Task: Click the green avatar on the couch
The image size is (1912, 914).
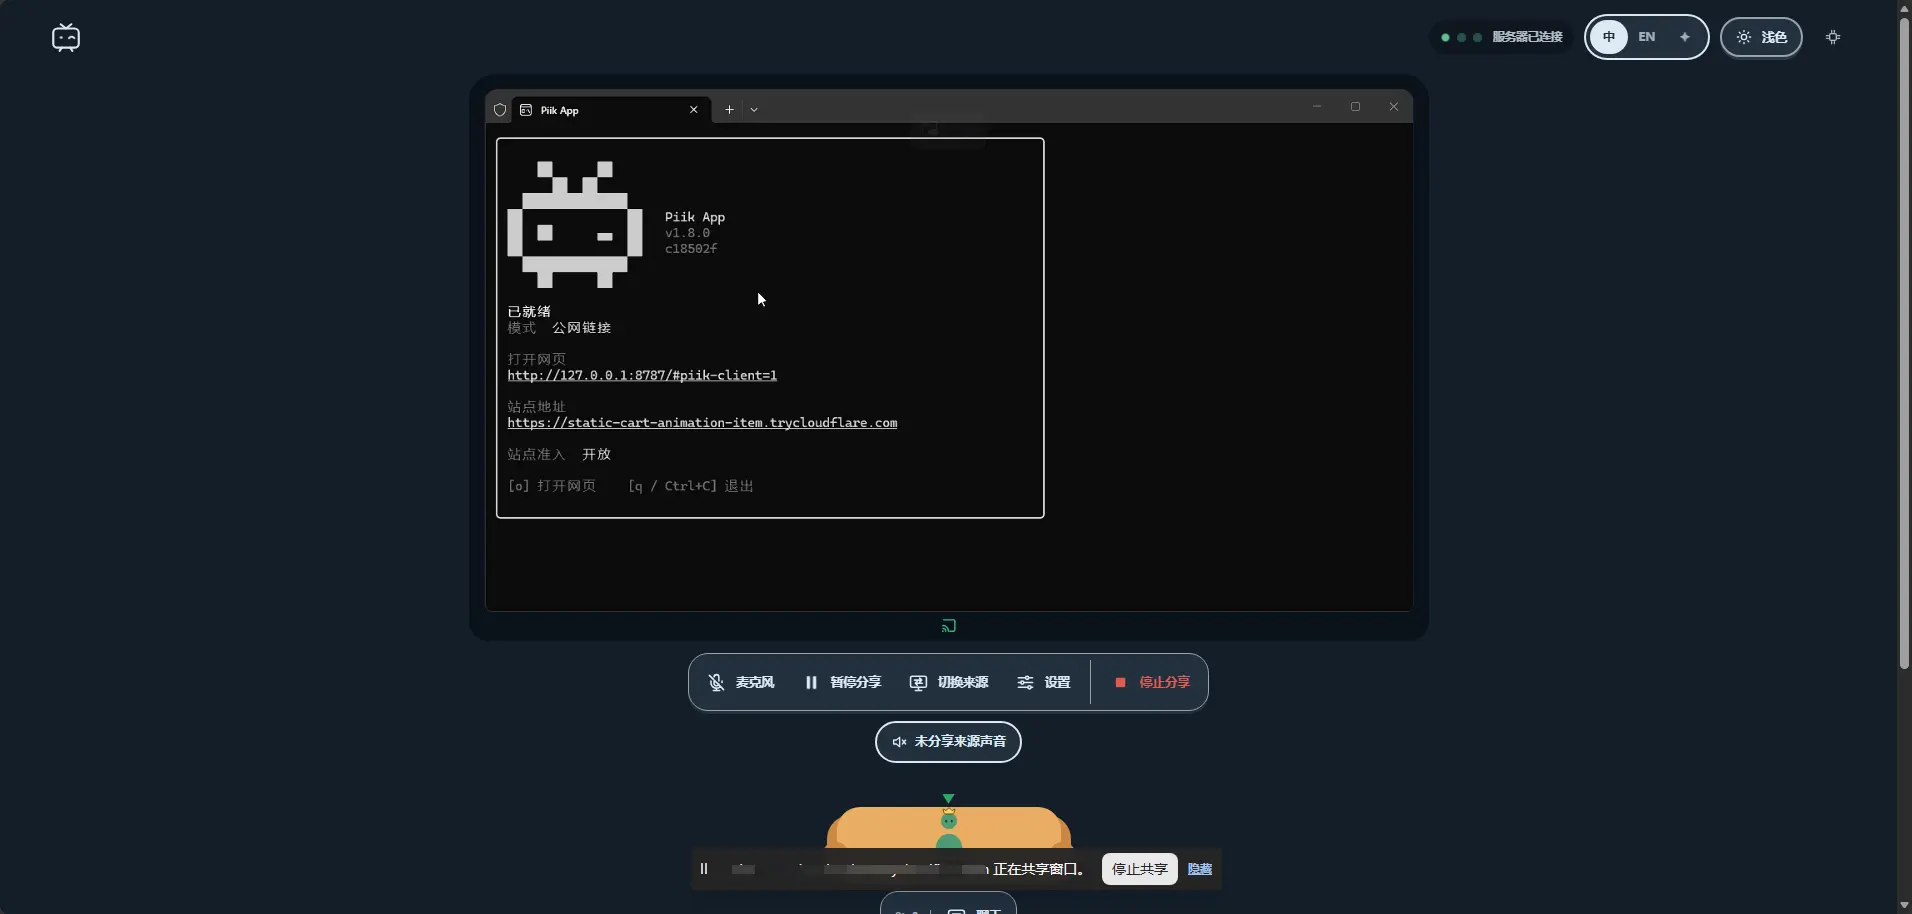Action: coord(948,829)
